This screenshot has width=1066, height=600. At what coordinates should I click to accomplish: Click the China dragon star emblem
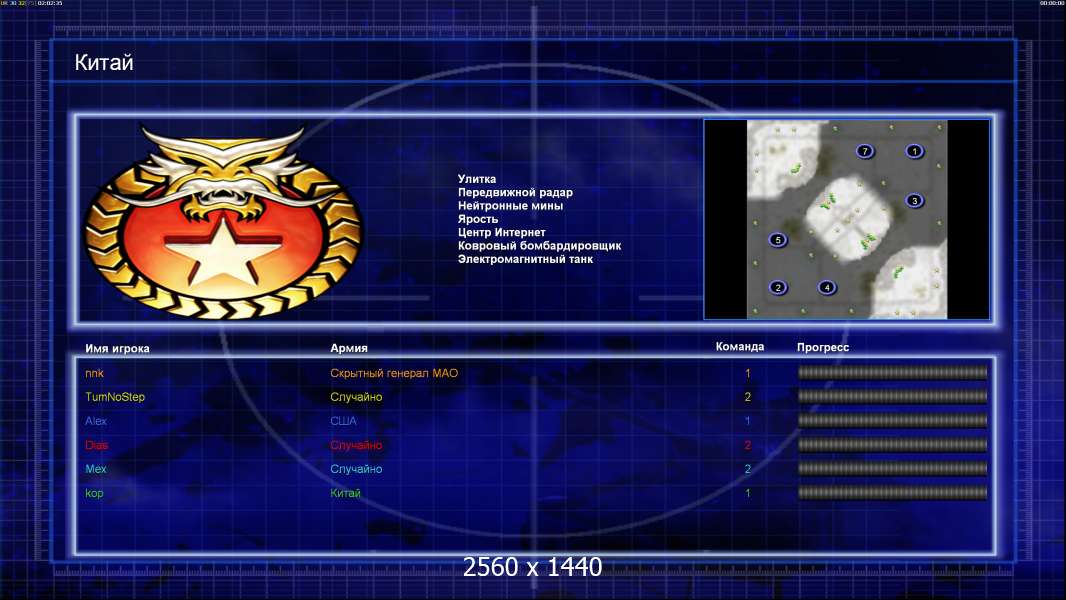pos(223,221)
